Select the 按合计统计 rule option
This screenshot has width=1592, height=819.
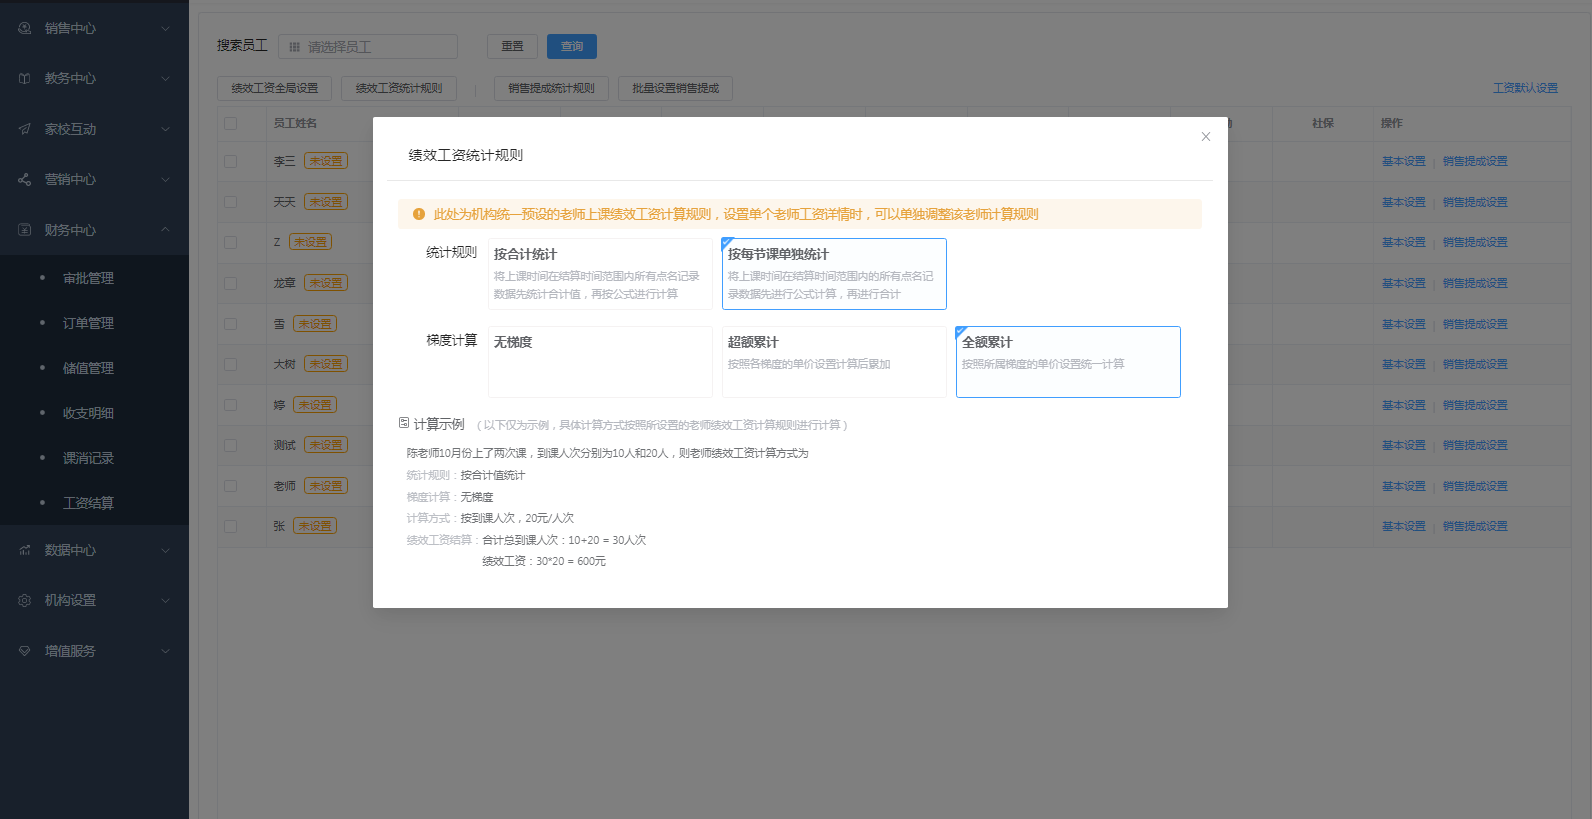coord(600,274)
